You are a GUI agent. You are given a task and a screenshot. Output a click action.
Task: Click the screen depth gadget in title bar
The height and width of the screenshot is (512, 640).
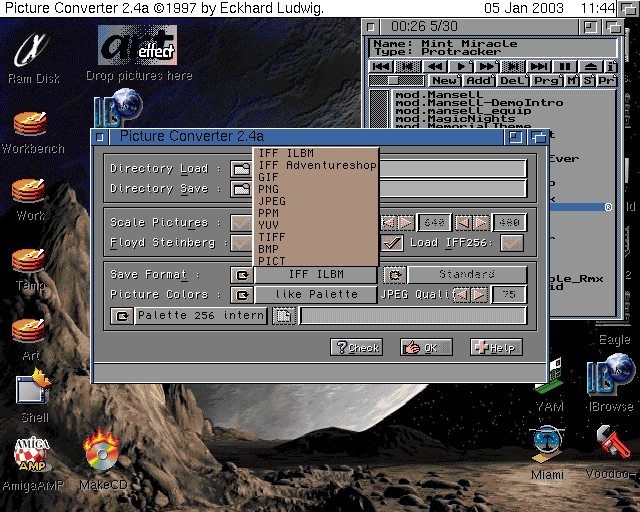tap(628, 8)
